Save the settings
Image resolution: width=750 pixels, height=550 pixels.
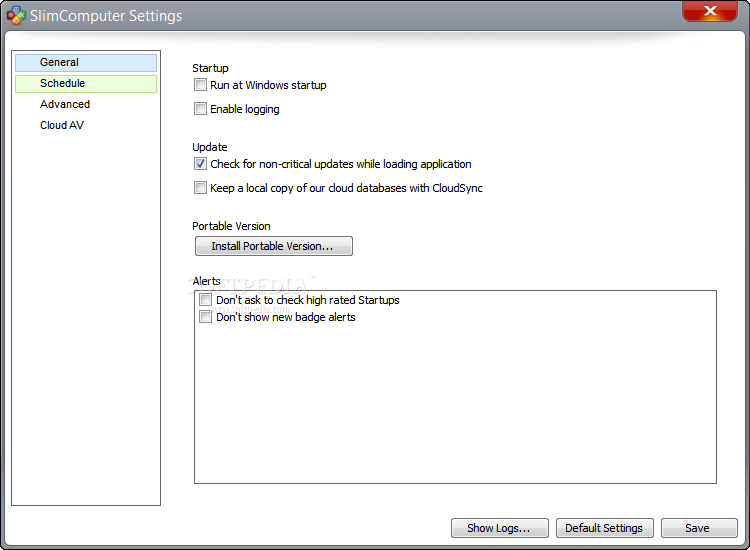pos(699,528)
